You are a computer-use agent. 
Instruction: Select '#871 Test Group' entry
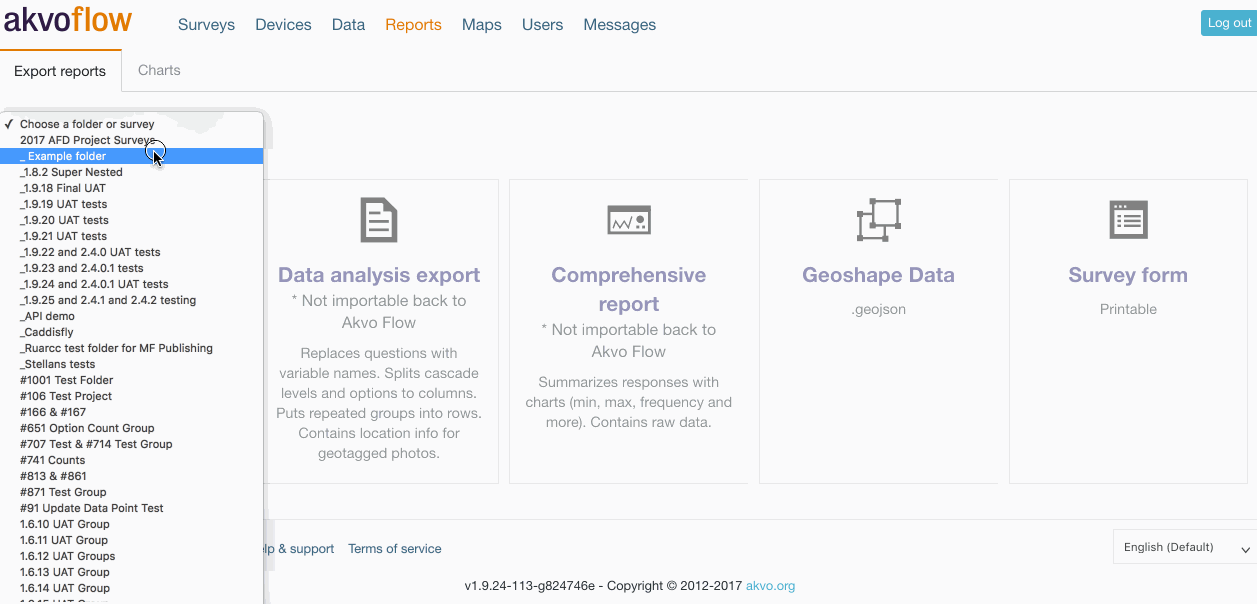[x=132, y=492]
